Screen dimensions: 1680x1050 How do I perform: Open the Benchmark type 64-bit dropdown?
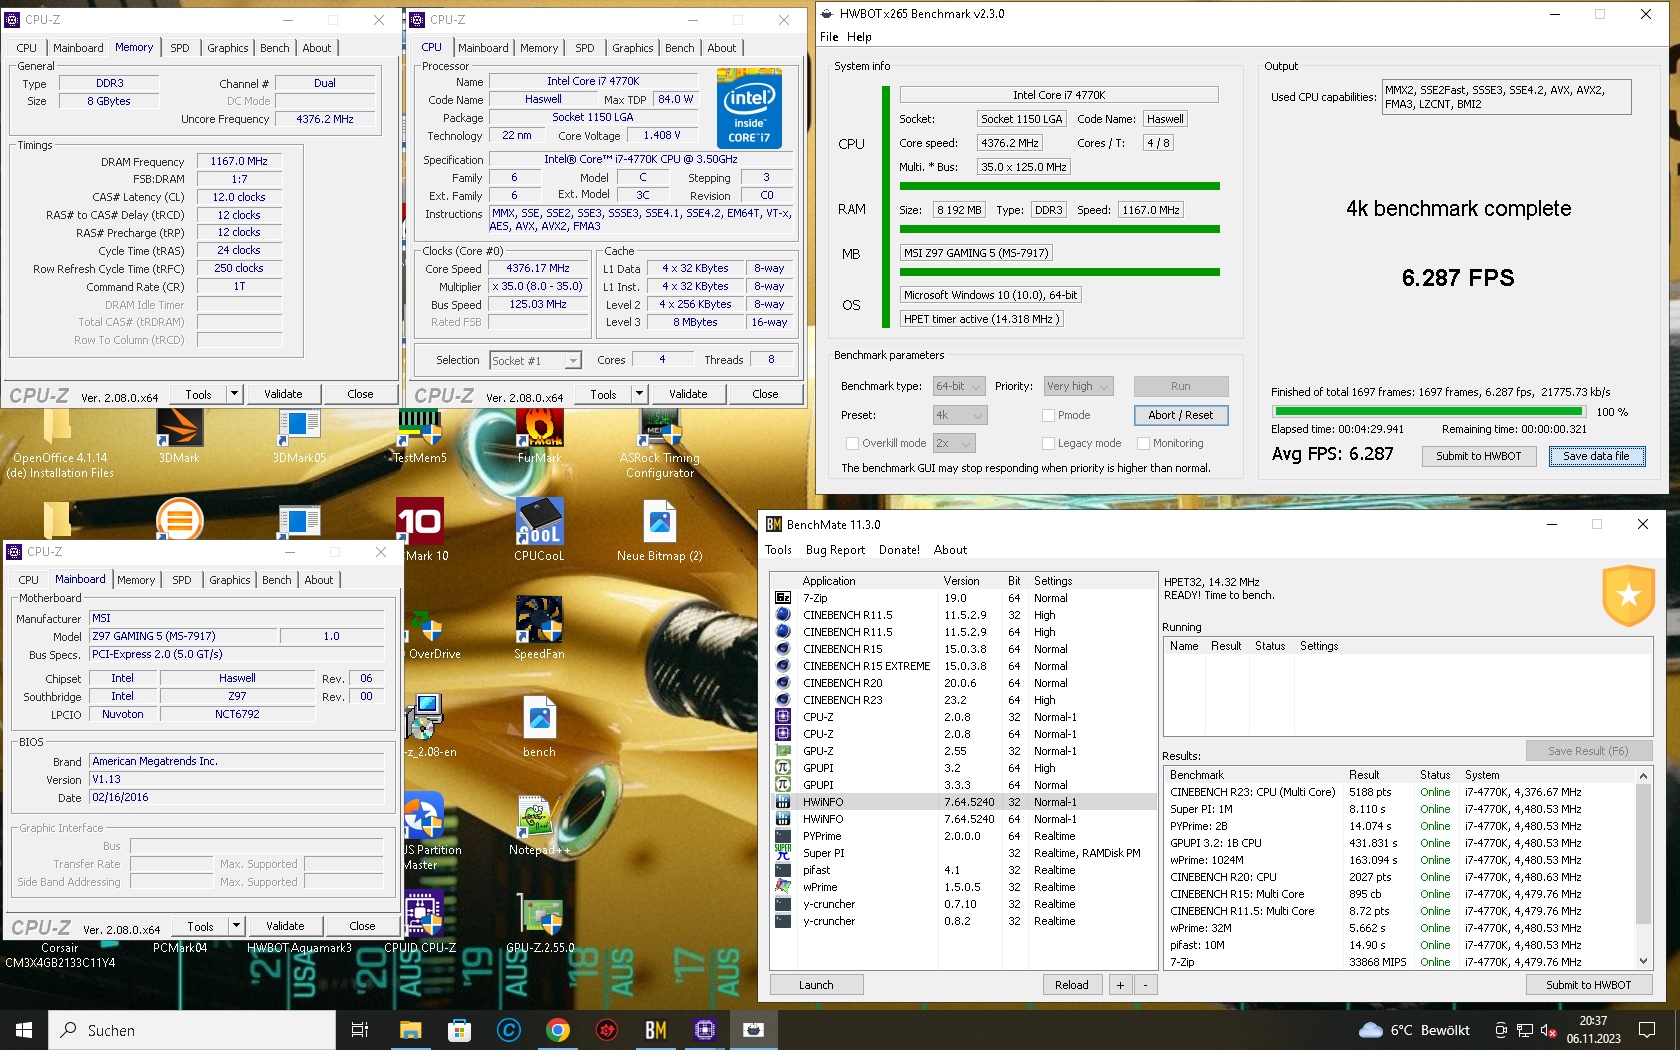point(960,386)
